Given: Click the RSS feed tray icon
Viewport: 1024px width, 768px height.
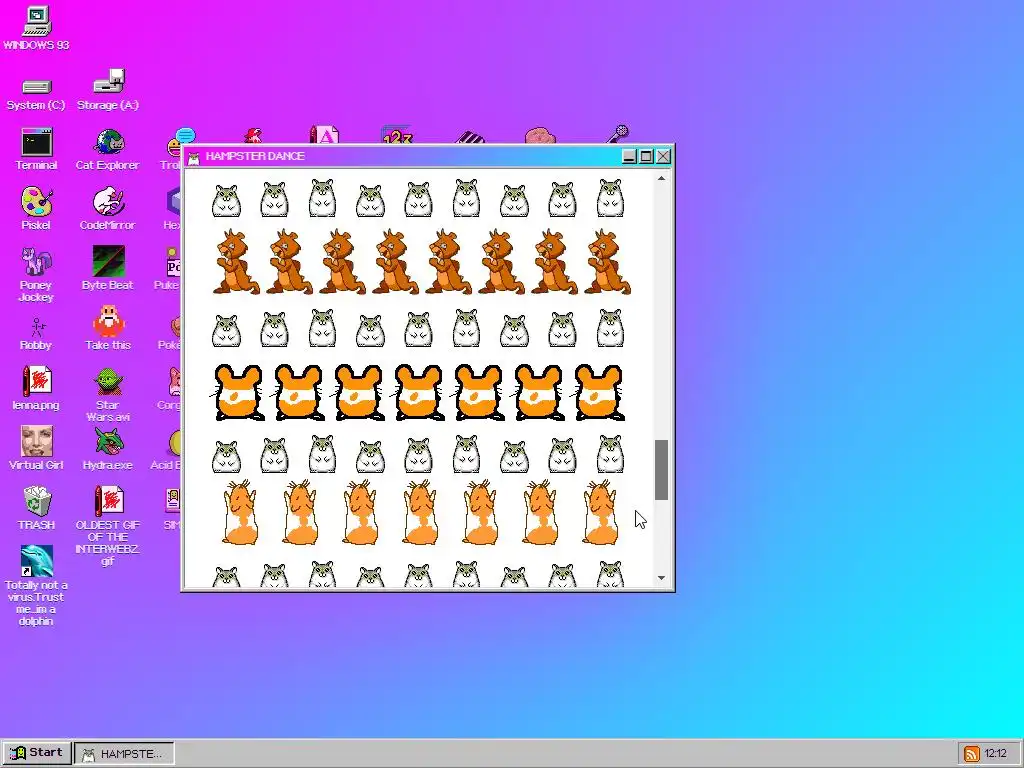Looking at the screenshot, I should (x=972, y=754).
